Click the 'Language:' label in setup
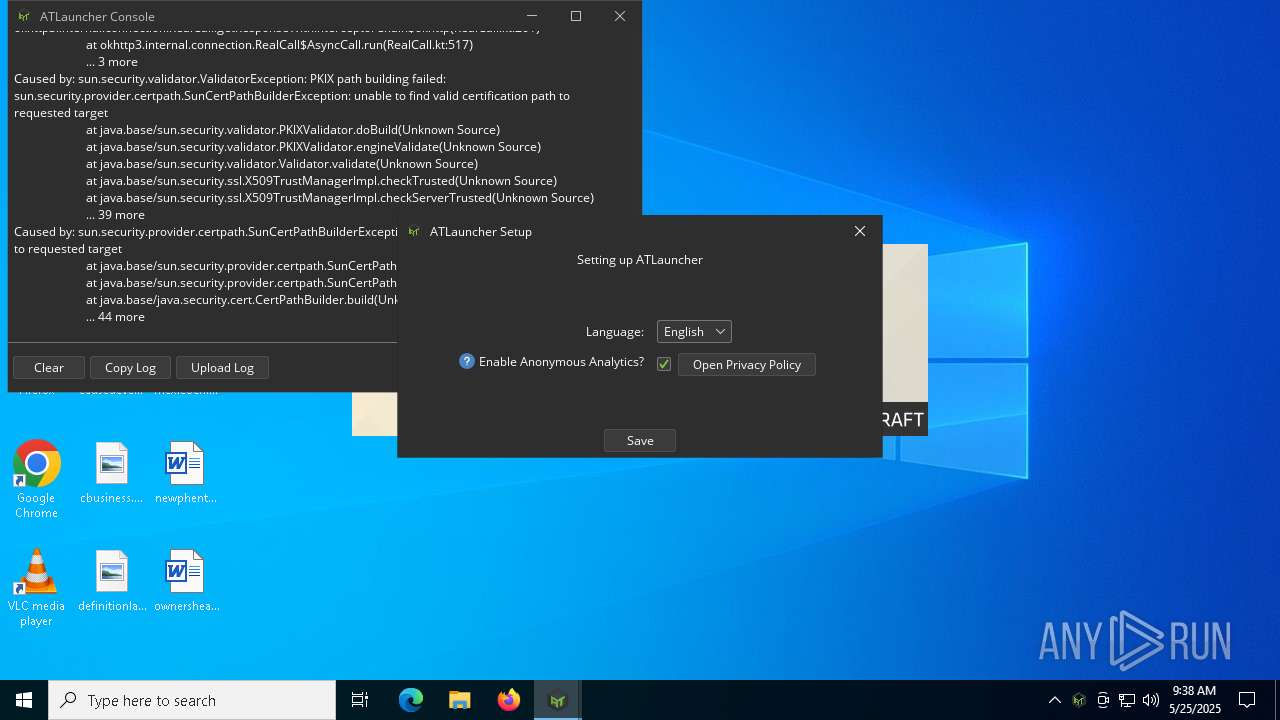1280x720 pixels. click(615, 332)
